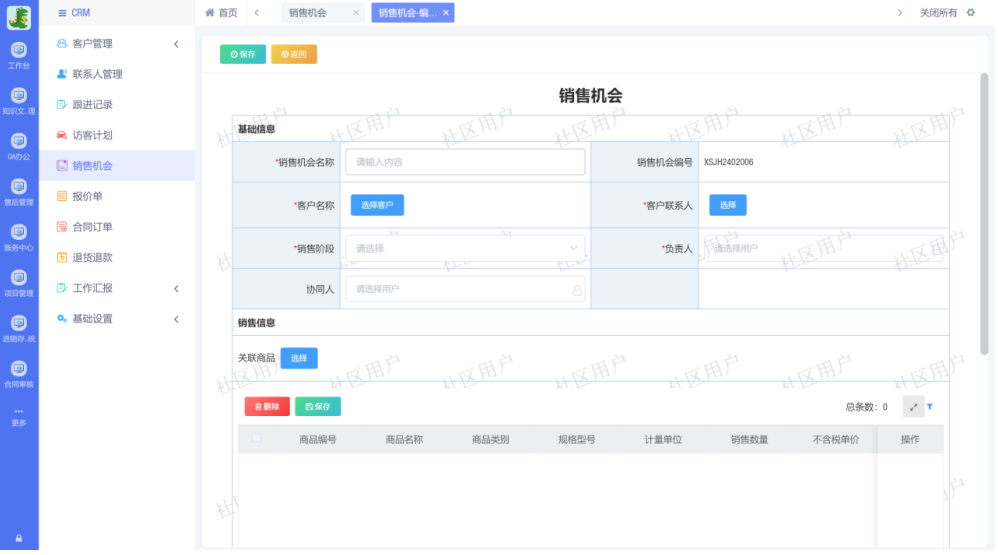Select 报价单 in the CRM menu

click(x=87, y=197)
